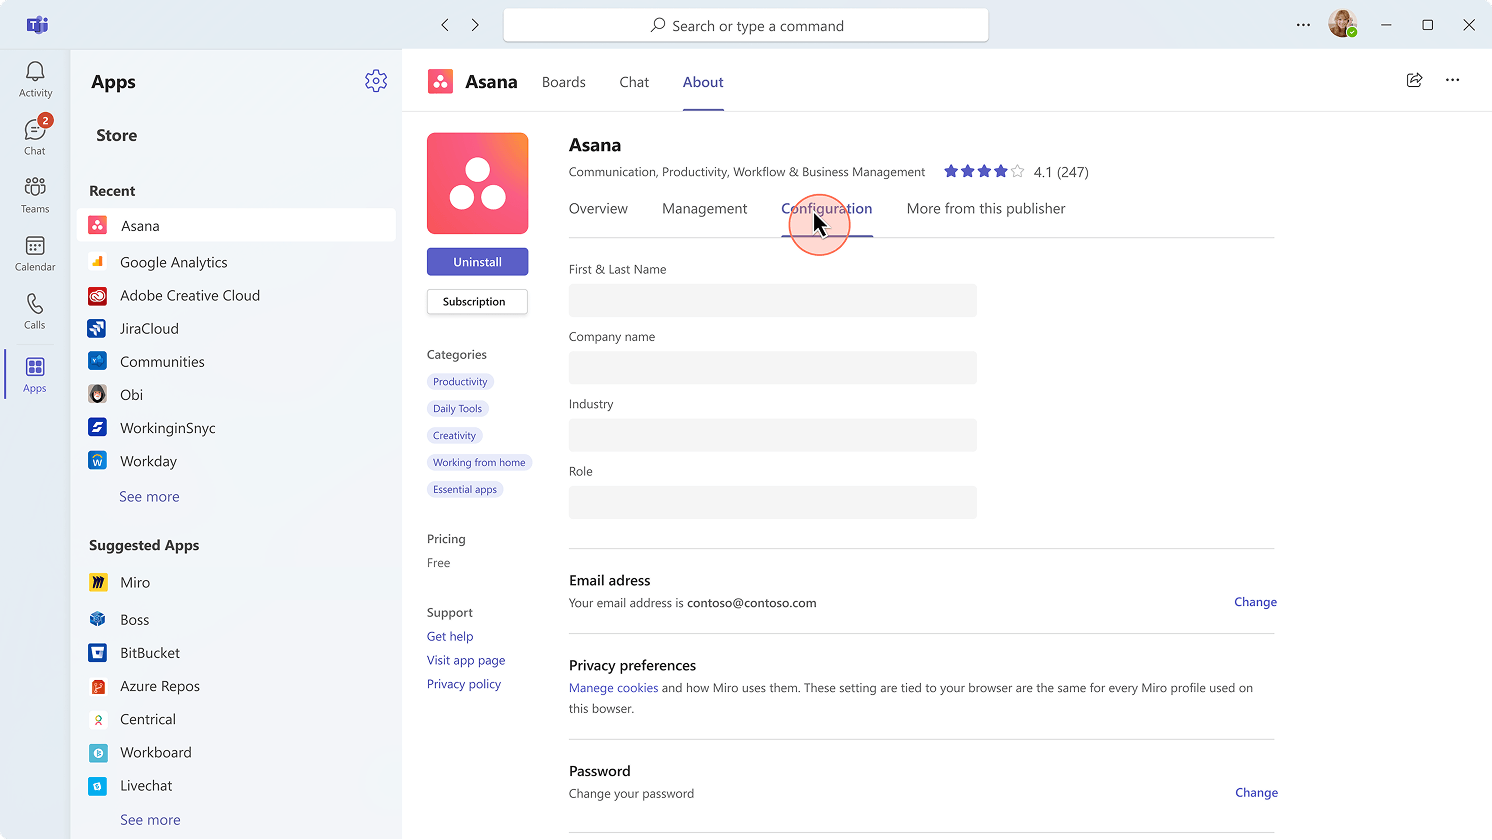Select Google Analytics in Recent apps

(x=173, y=262)
